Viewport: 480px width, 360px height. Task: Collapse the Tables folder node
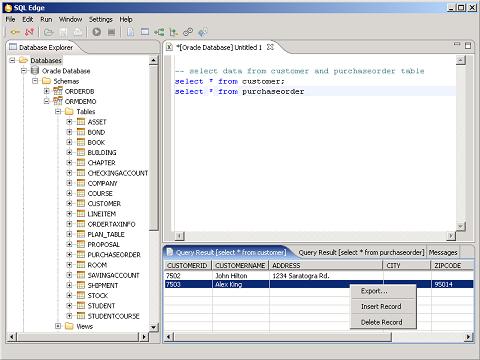click(58, 112)
